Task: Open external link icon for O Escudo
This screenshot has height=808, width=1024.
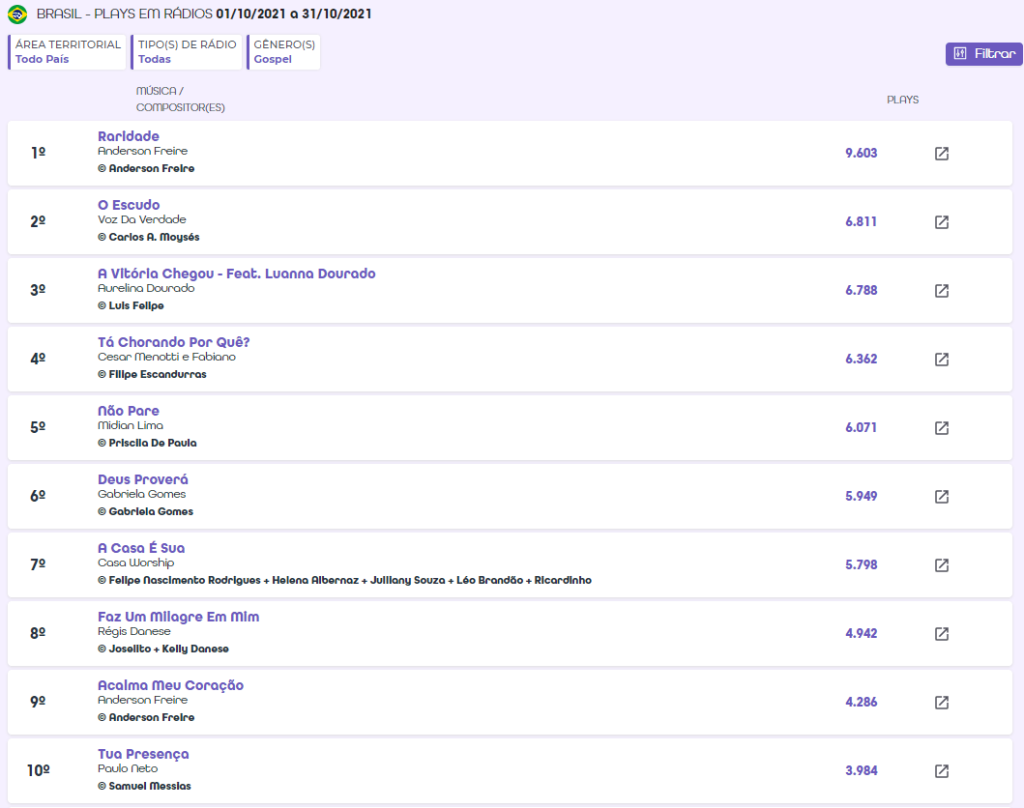Action: (941, 222)
